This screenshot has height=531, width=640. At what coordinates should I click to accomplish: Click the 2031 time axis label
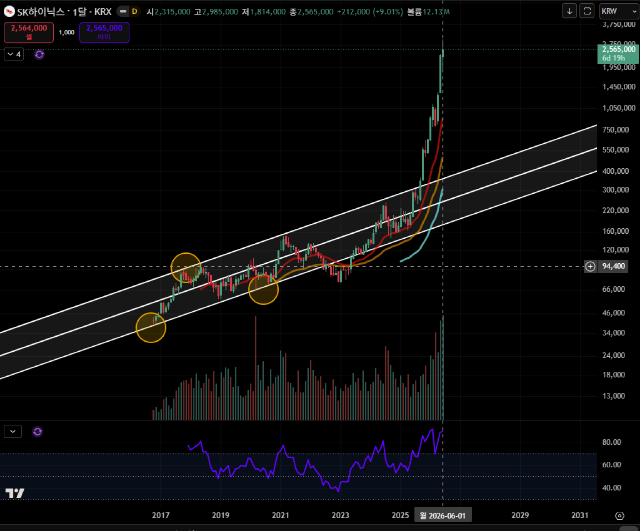point(580,515)
